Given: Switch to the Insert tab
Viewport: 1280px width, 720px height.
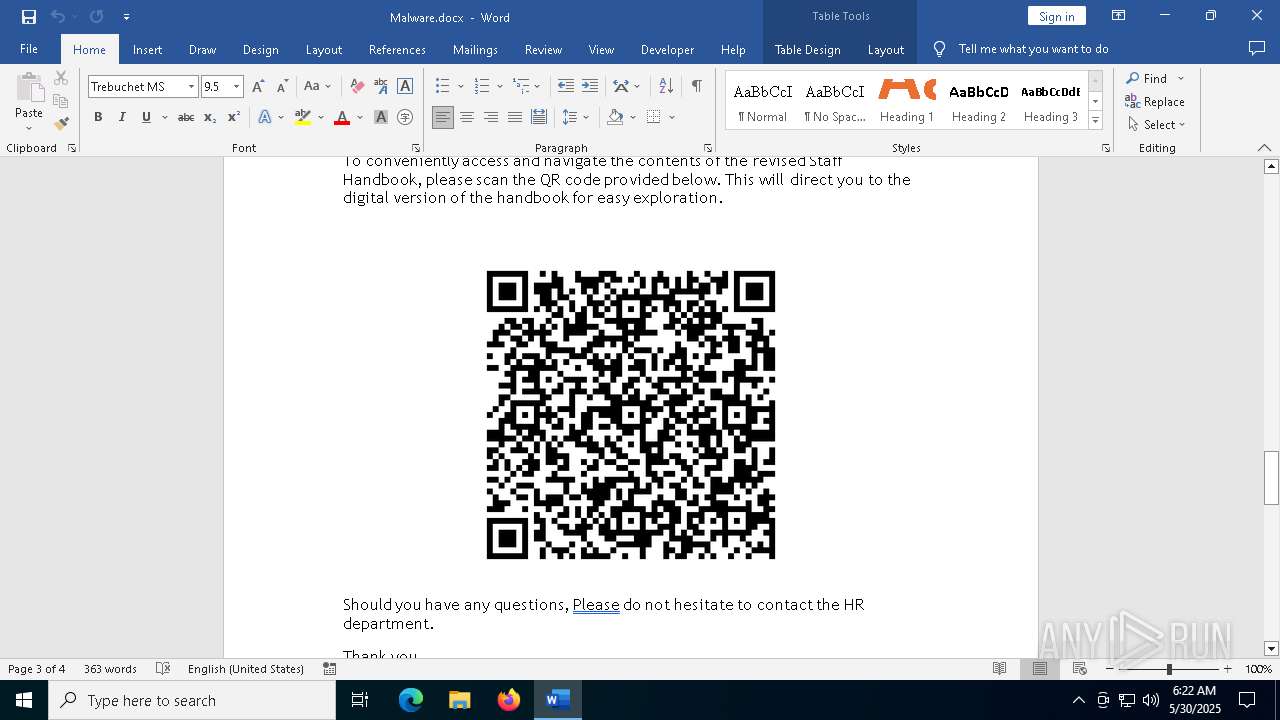Looking at the screenshot, I should 147,49.
